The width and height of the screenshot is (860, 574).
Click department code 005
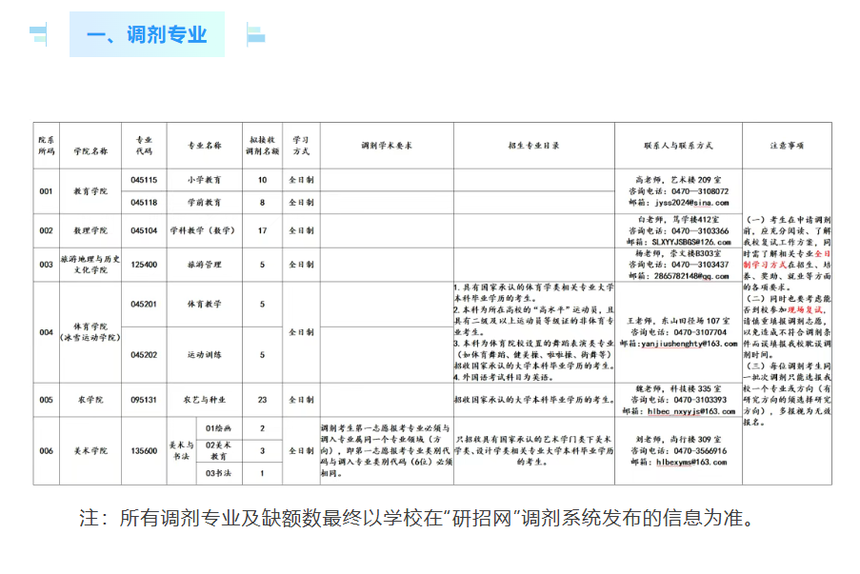click(46, 400)
